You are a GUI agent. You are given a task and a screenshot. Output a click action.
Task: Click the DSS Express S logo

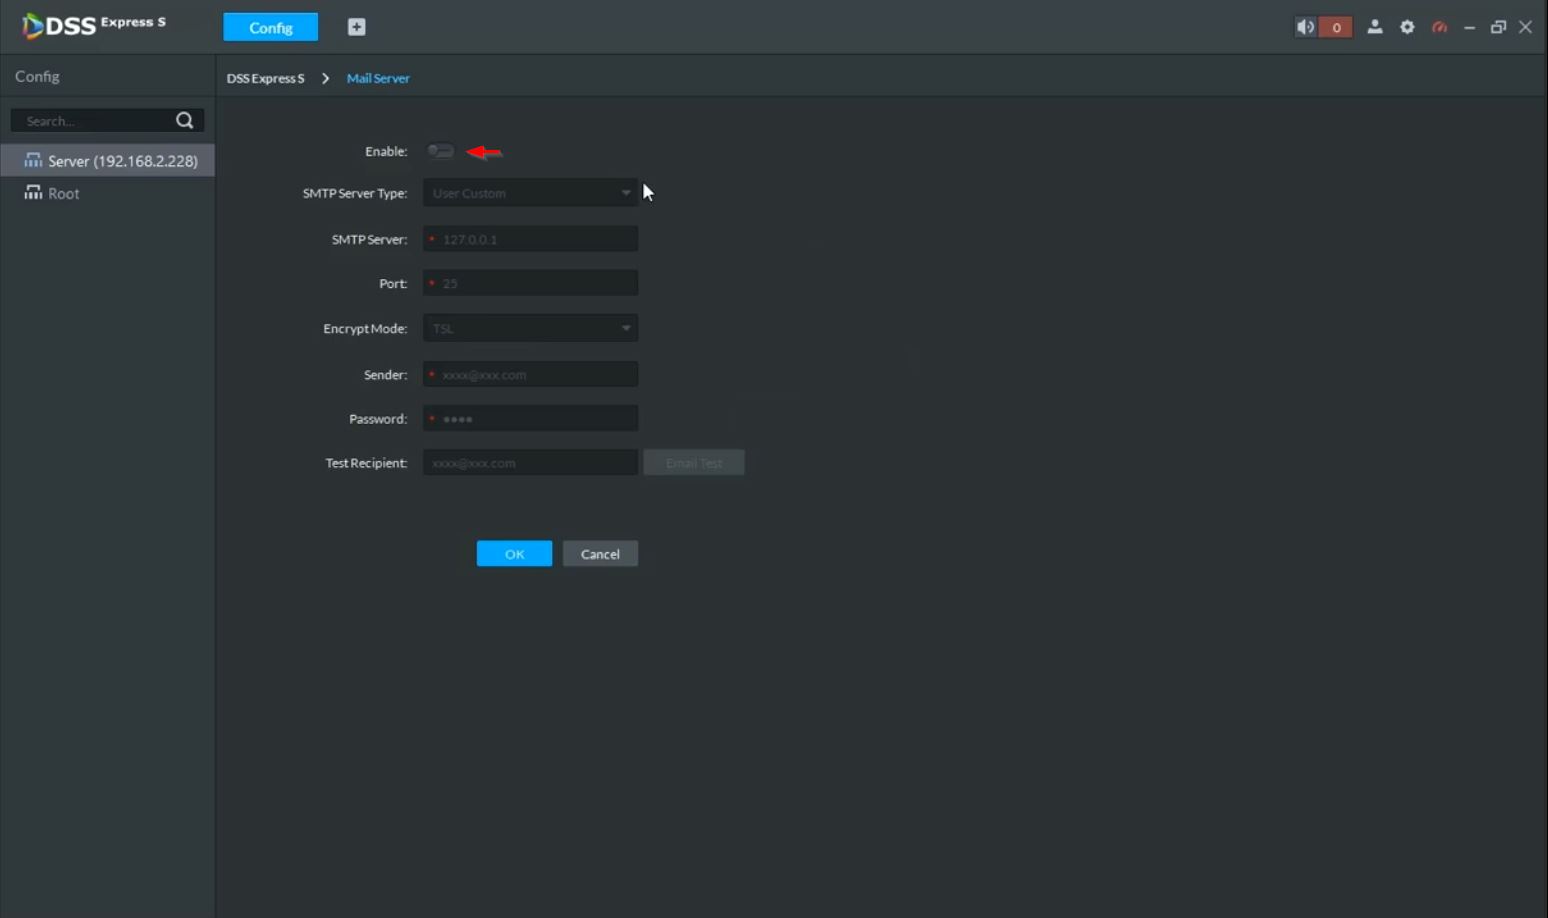pos(94,25)
